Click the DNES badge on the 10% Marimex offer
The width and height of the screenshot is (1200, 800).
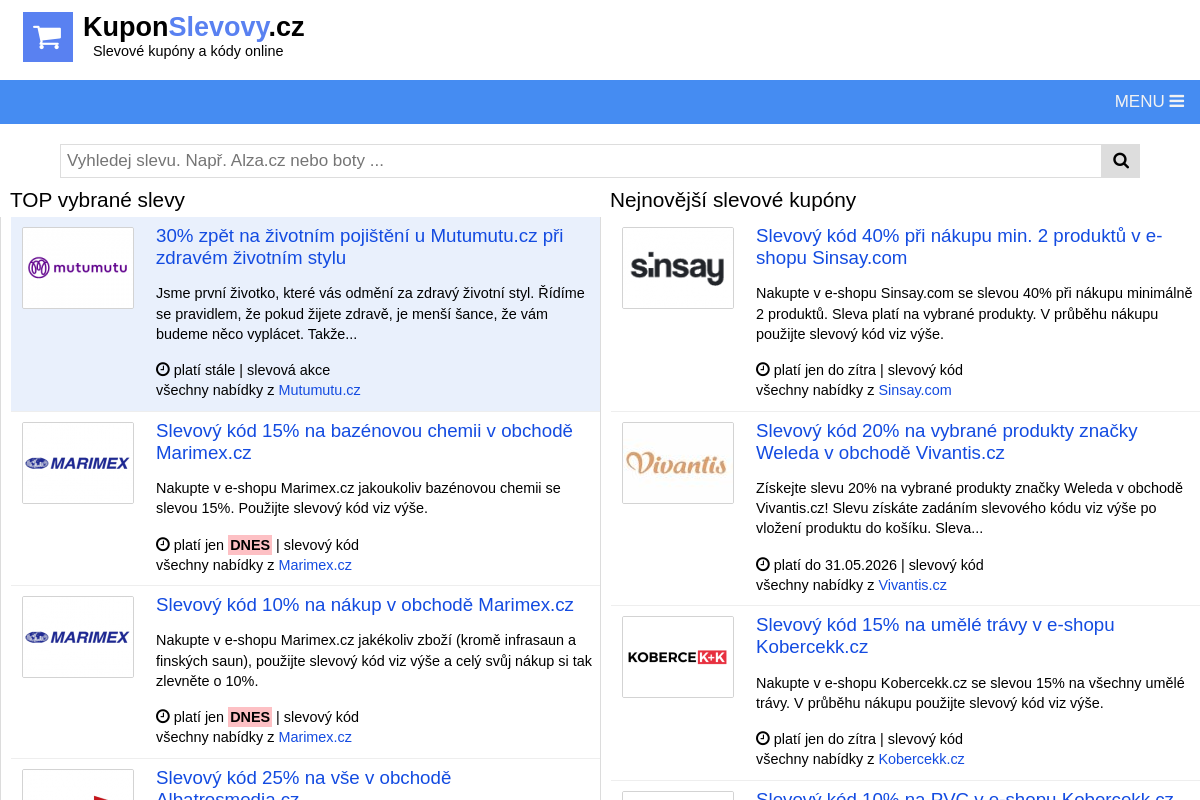(x=250, y=717)
